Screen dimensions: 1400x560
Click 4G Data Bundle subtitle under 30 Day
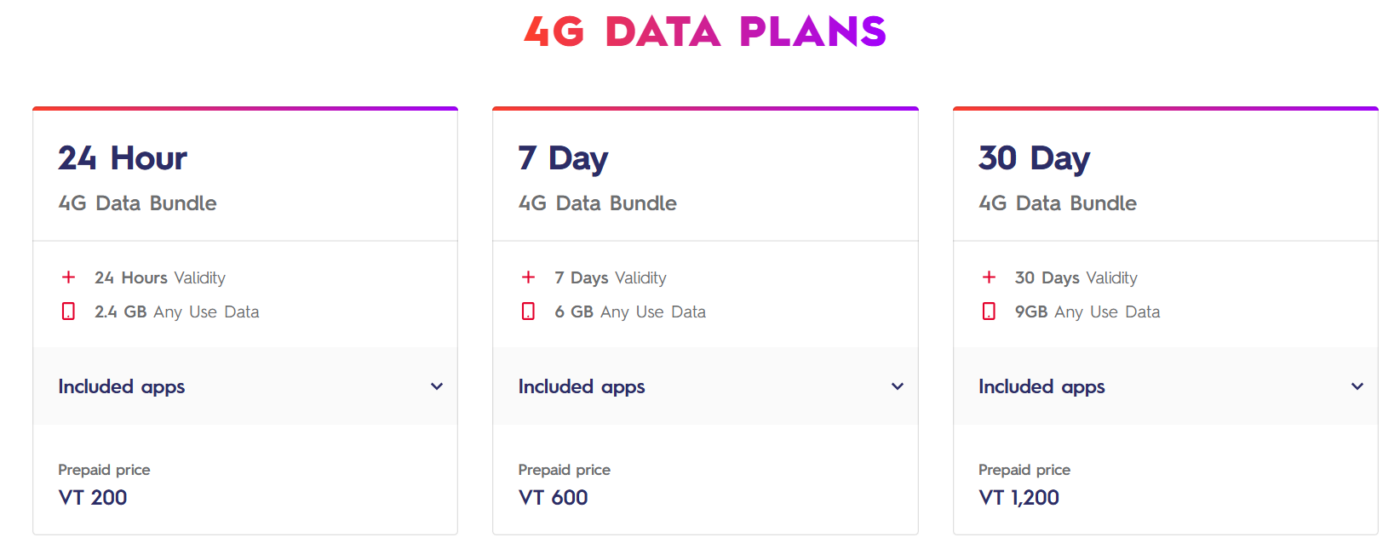1058,203
